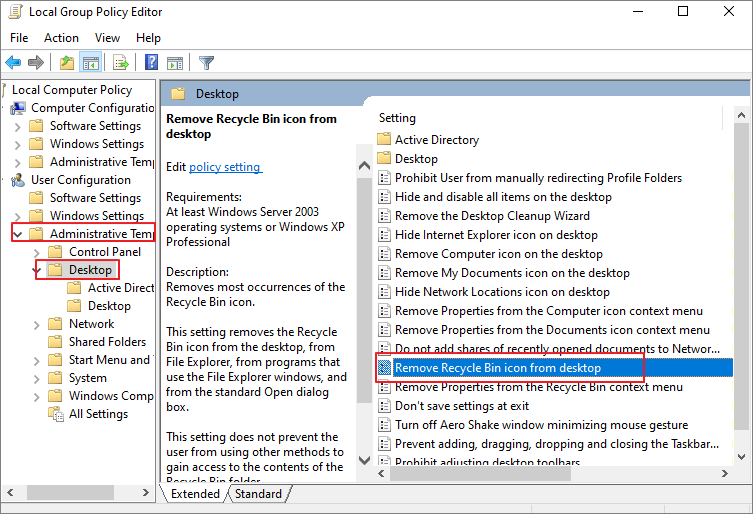This screenshot has height=514, width=753.
Task: Switch to the Standard tab
Action: pyautogui.click(x=258, y=494)
